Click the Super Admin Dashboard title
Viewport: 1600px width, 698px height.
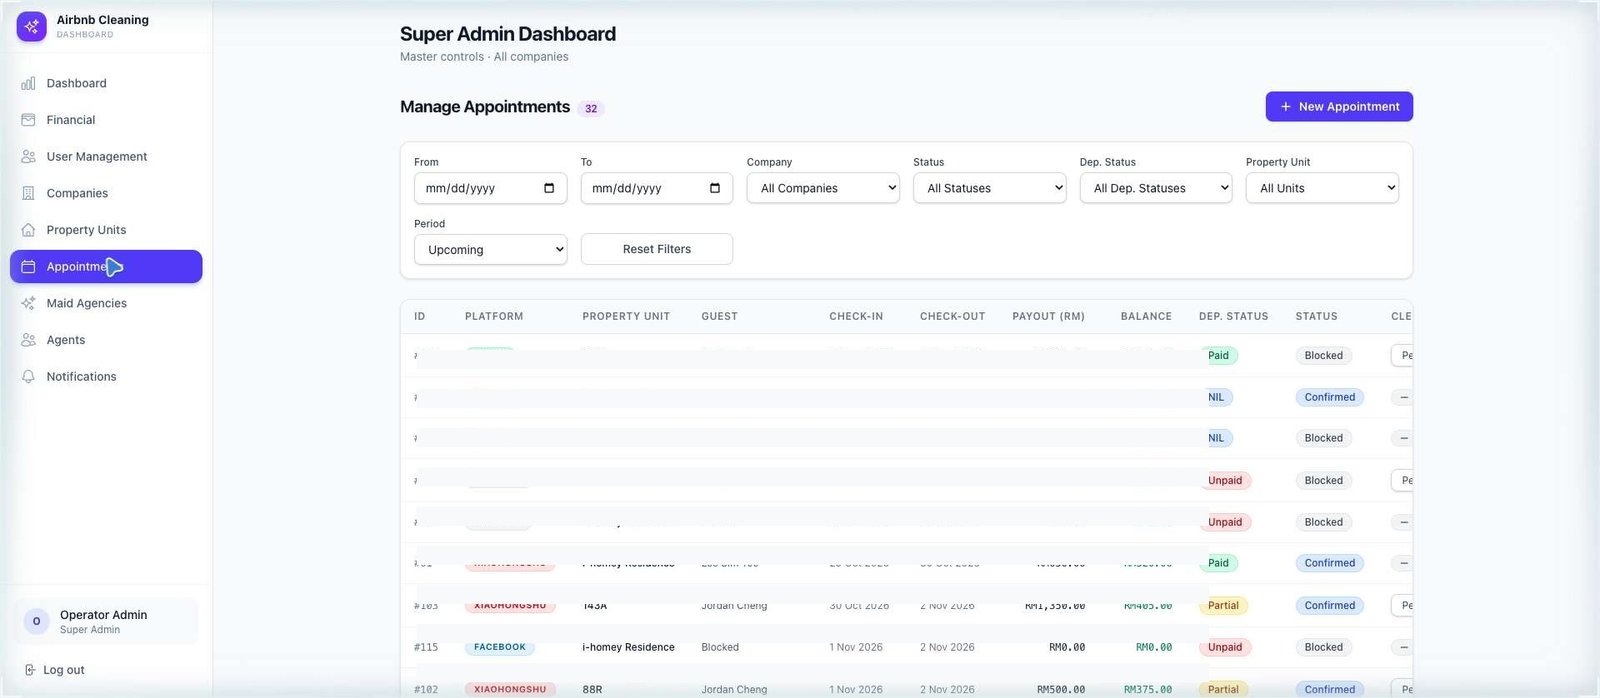click(x=508, y=34)
